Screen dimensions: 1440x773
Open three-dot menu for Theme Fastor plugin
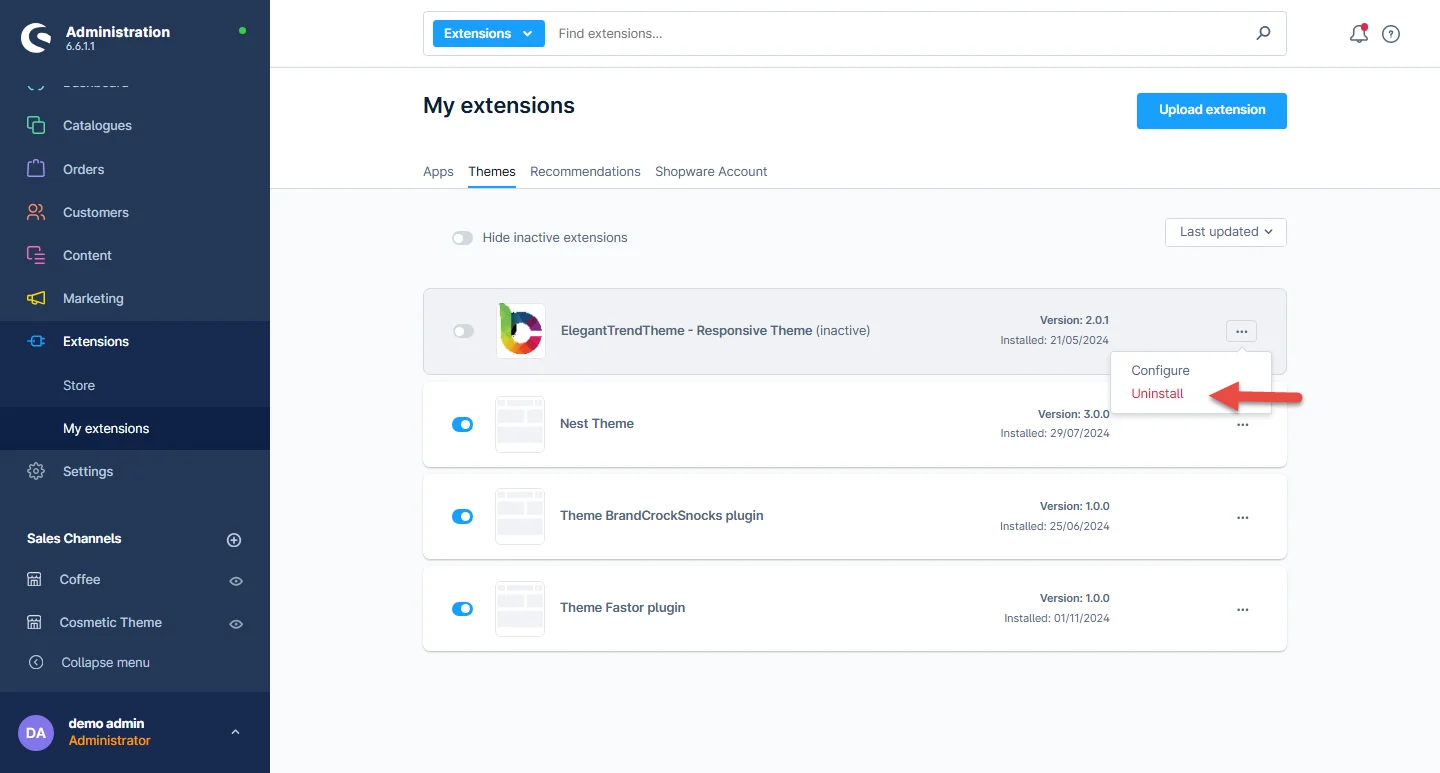[x=1242, y=610]
